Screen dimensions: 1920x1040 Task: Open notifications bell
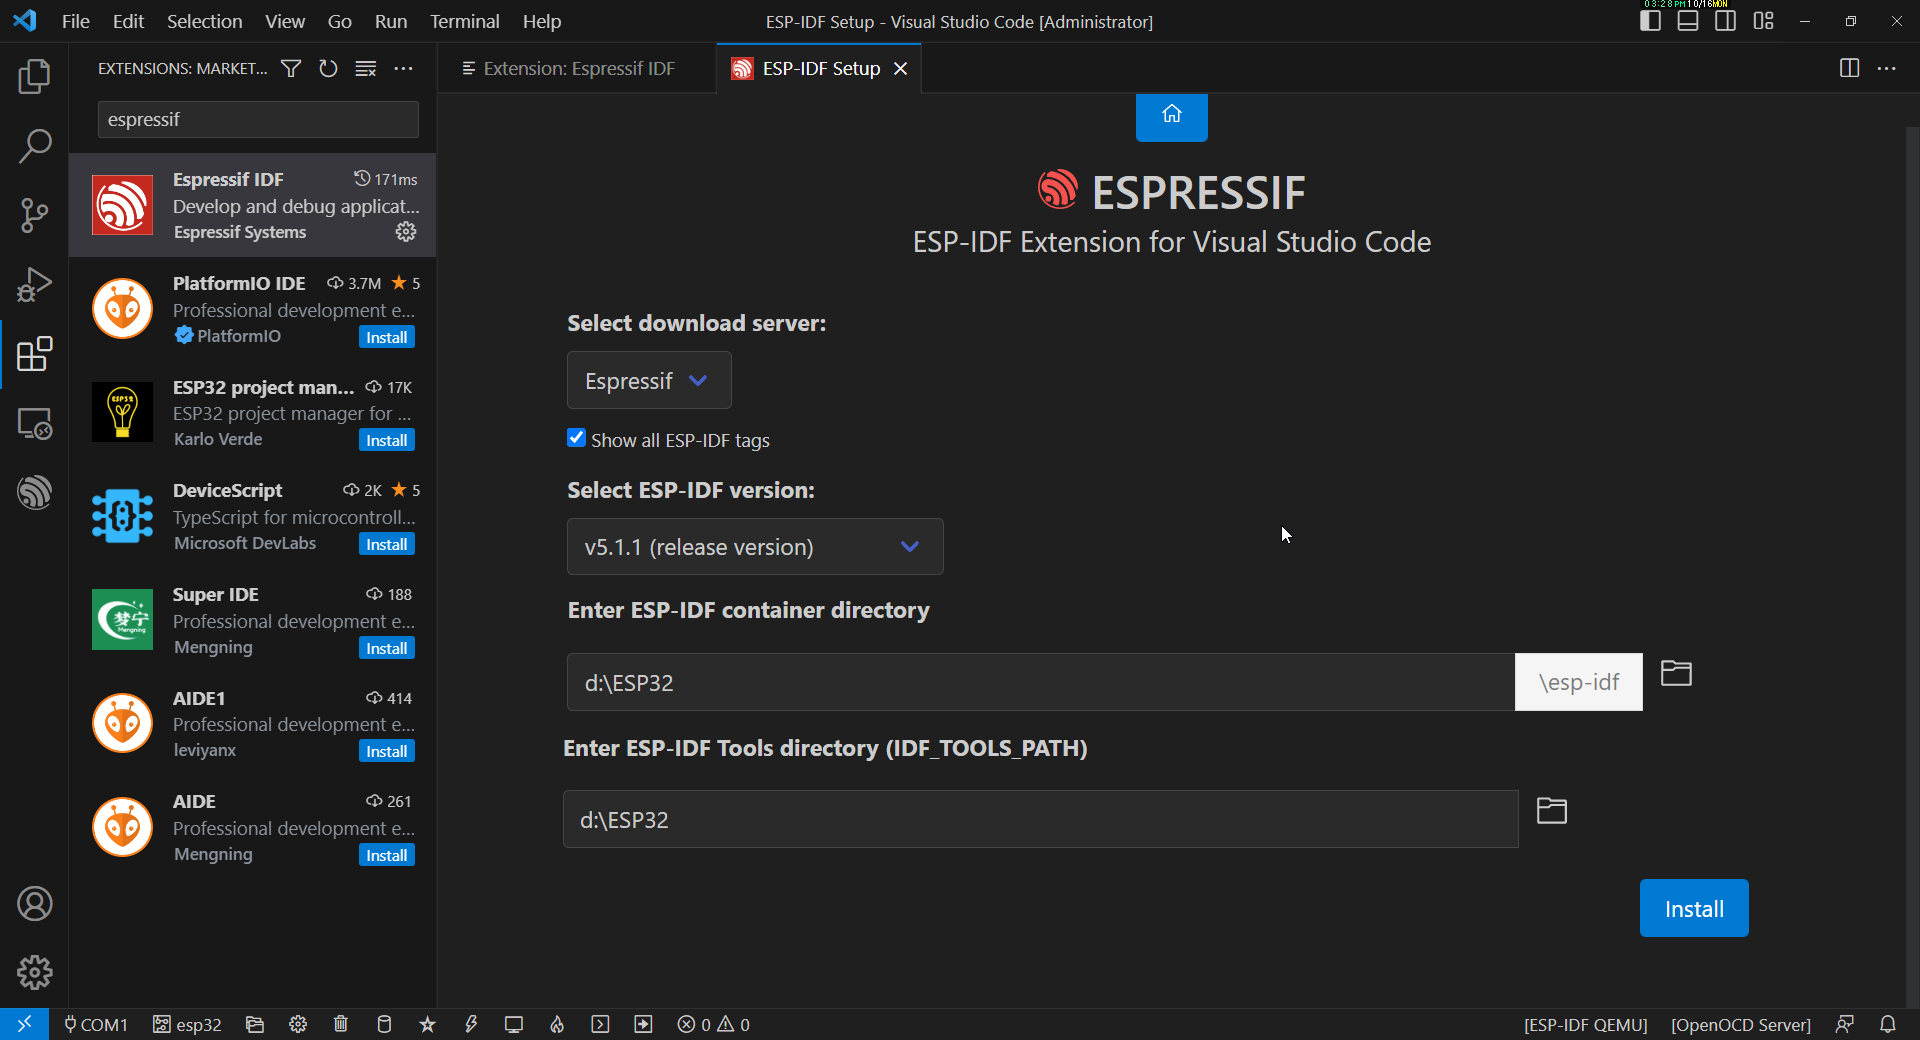(1887, 1024)
